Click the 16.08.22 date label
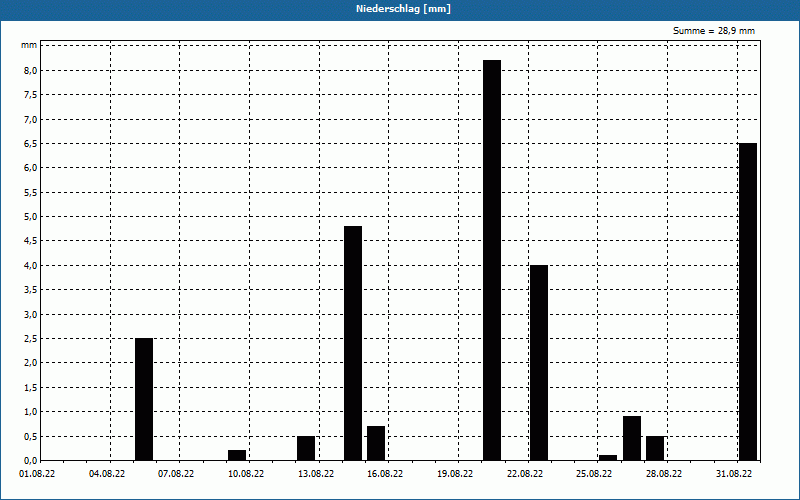The image size is (800, 500). coord(385,474)
